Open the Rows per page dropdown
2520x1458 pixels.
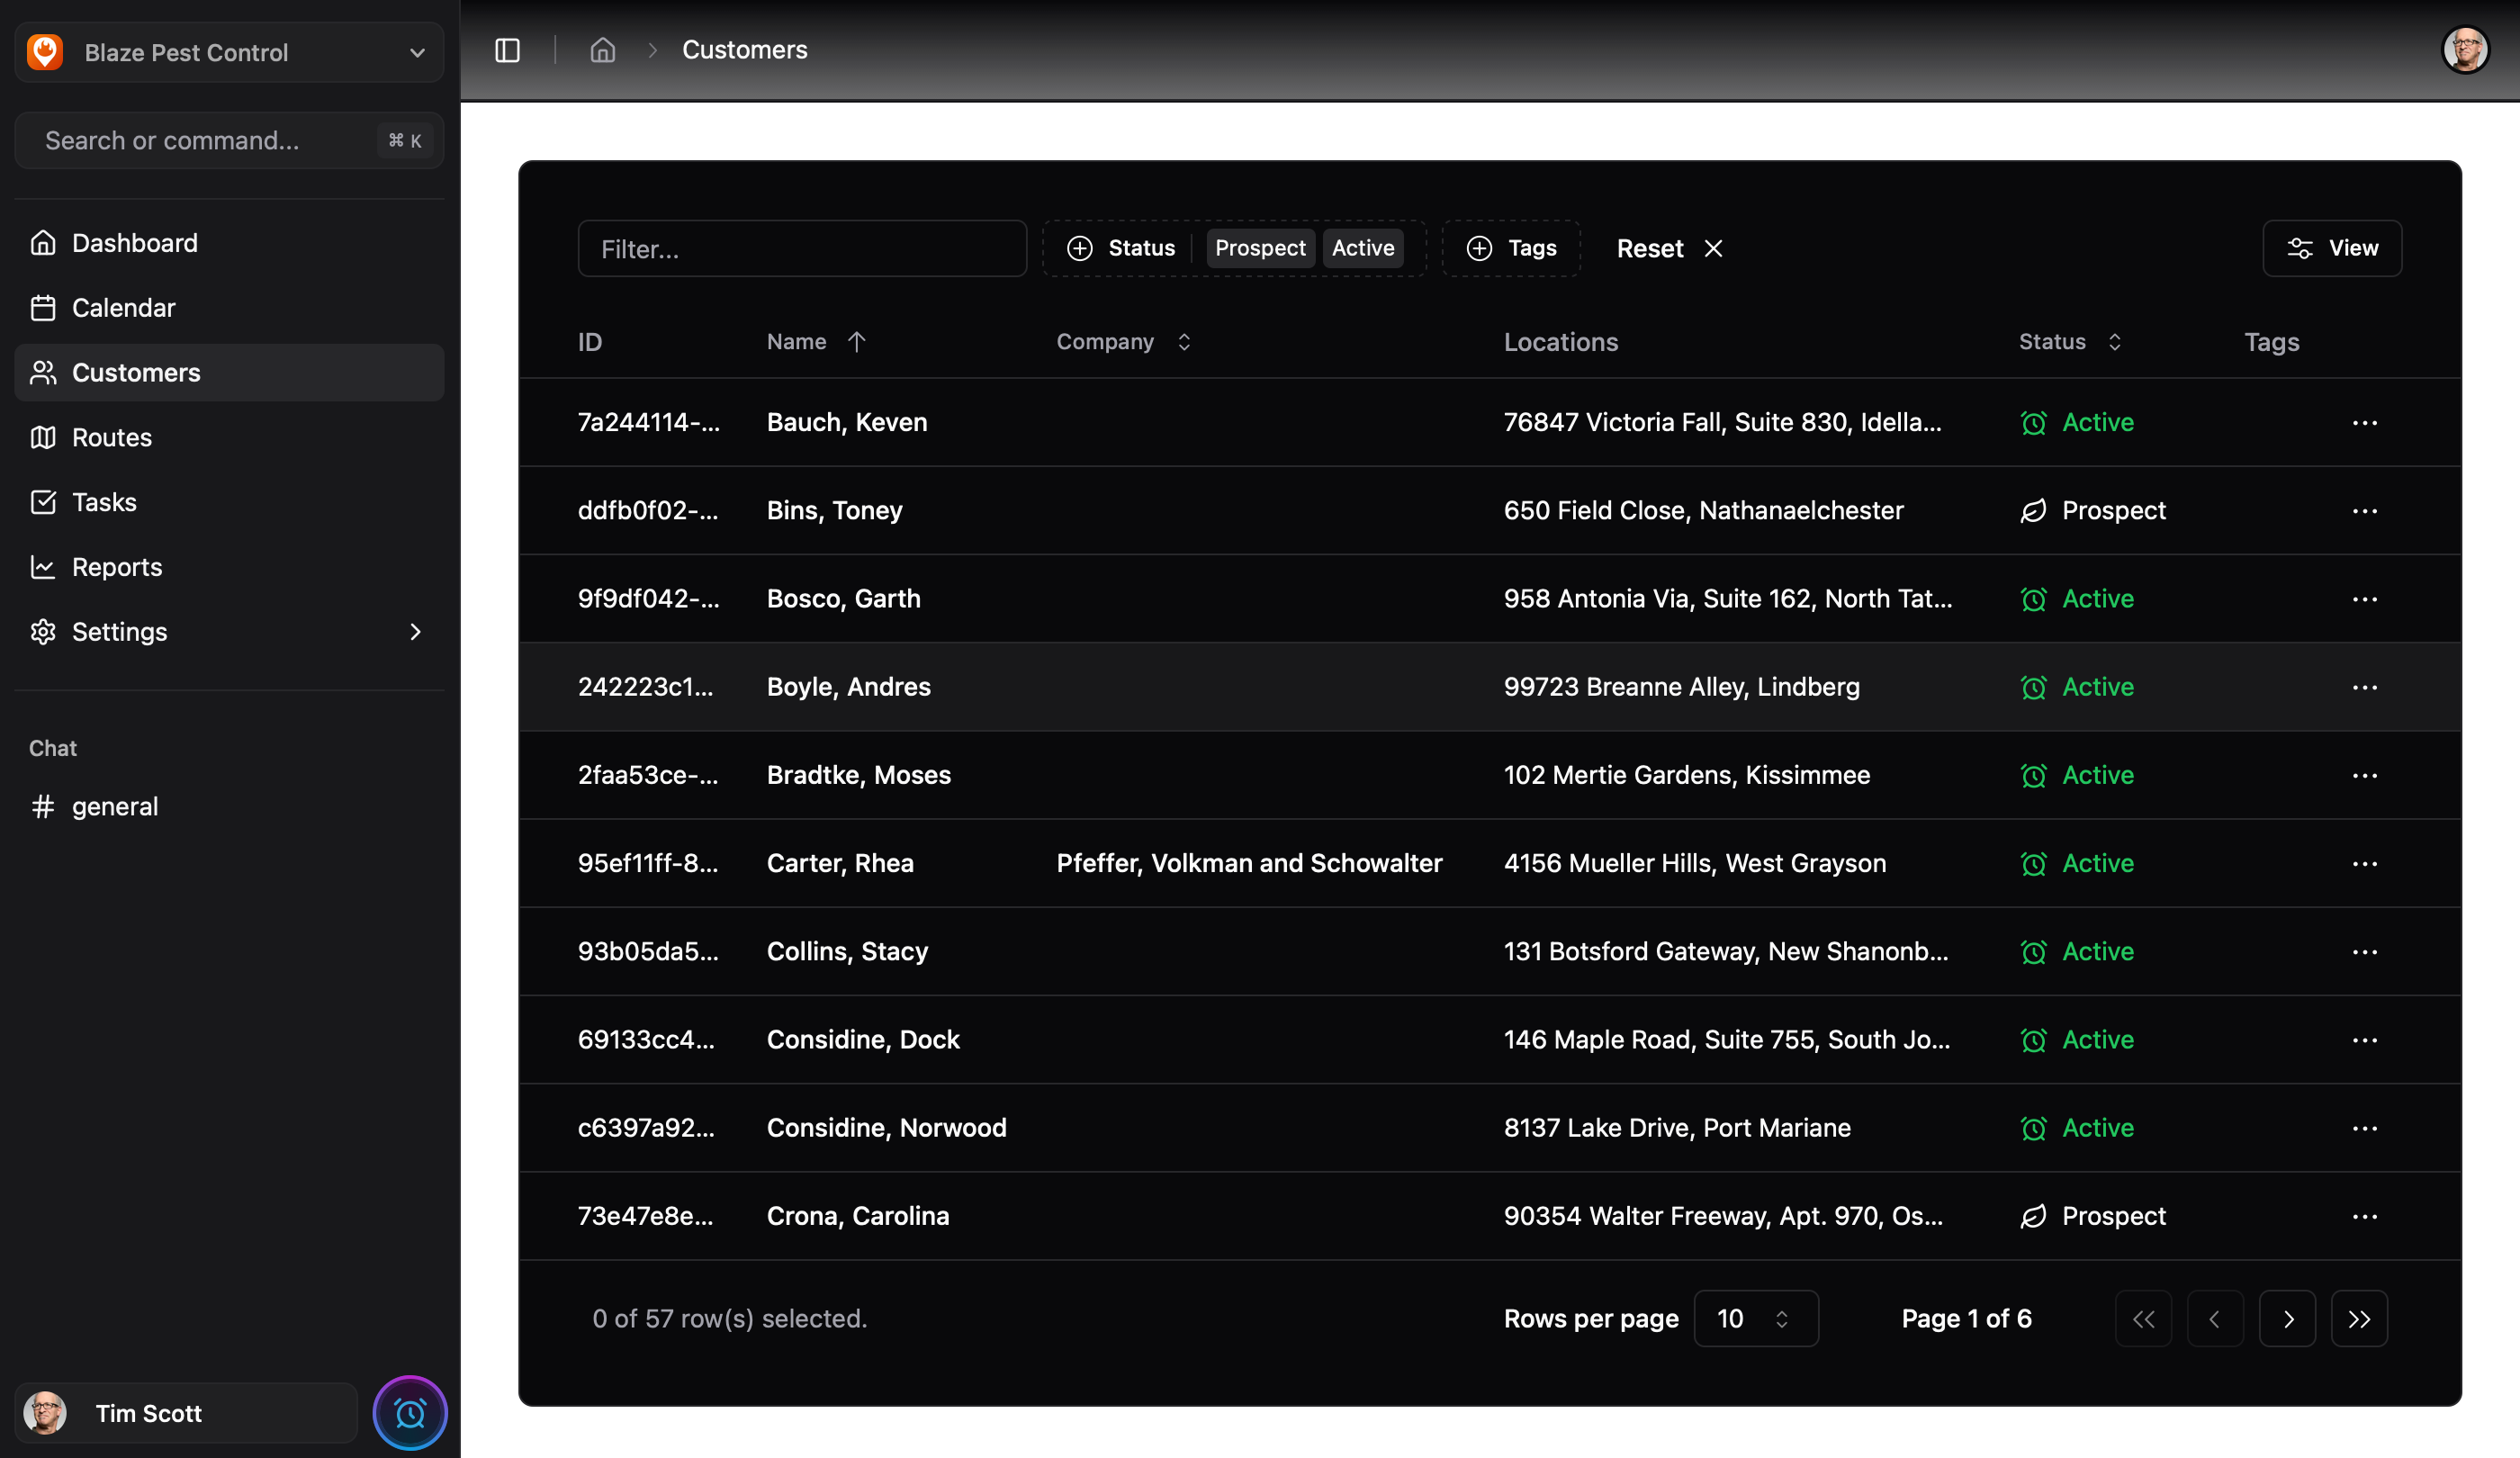pyautogui.click(x=1755, y=1319)
